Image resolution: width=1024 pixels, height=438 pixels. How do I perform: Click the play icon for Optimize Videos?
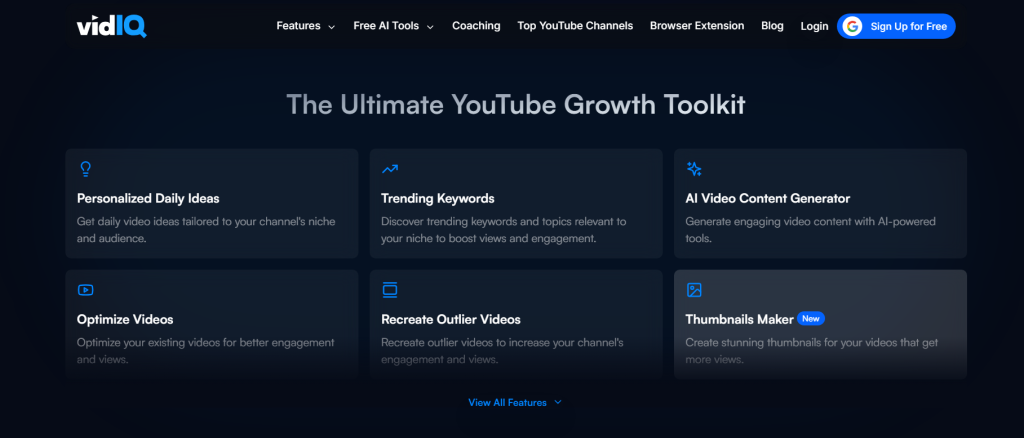(86, 290)
